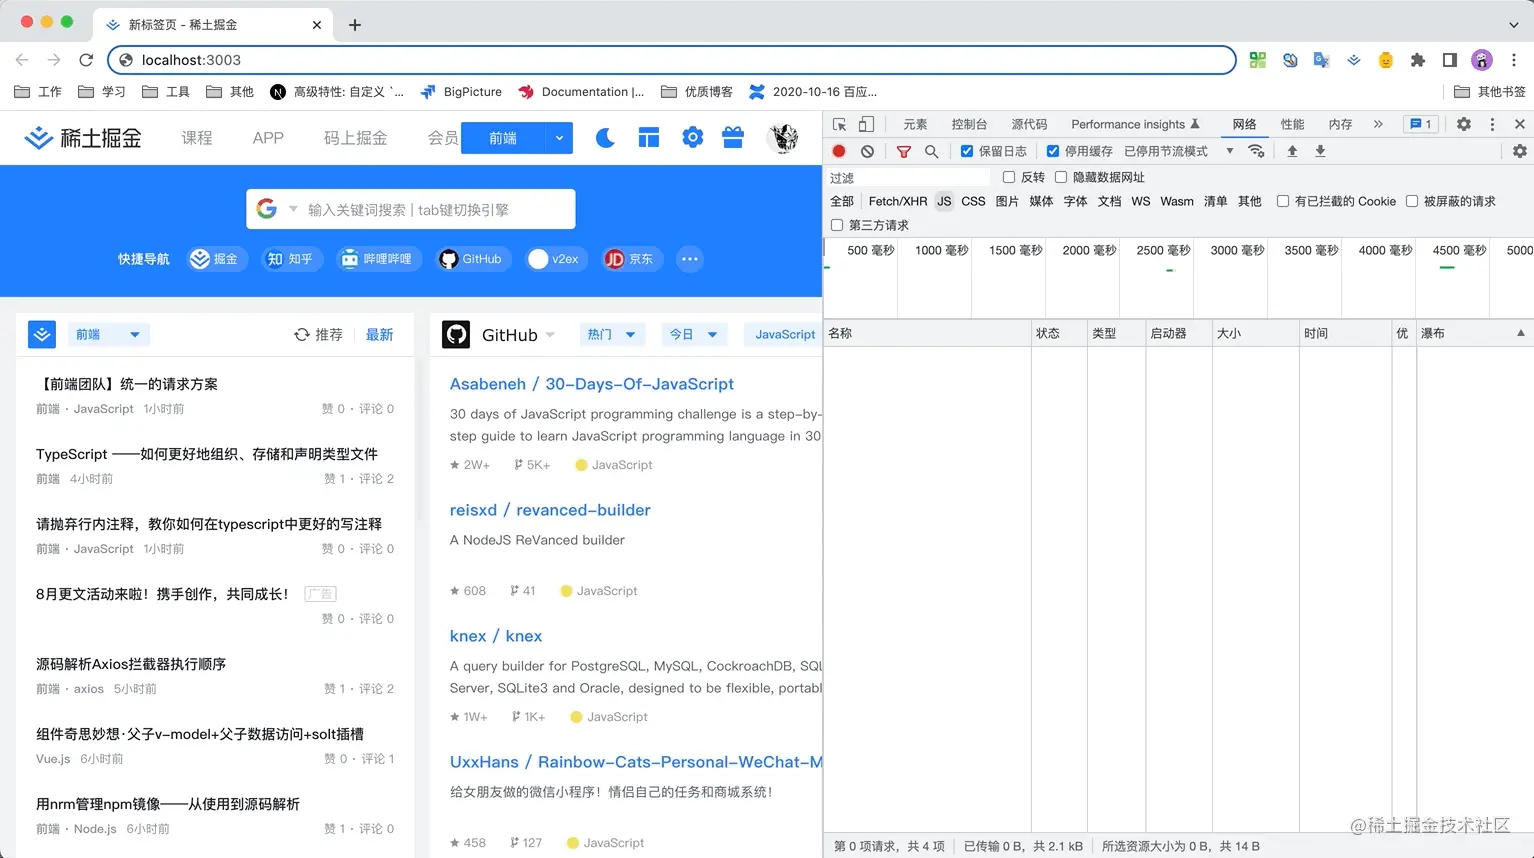Click the DevTools record network log button

coord(839,151)
